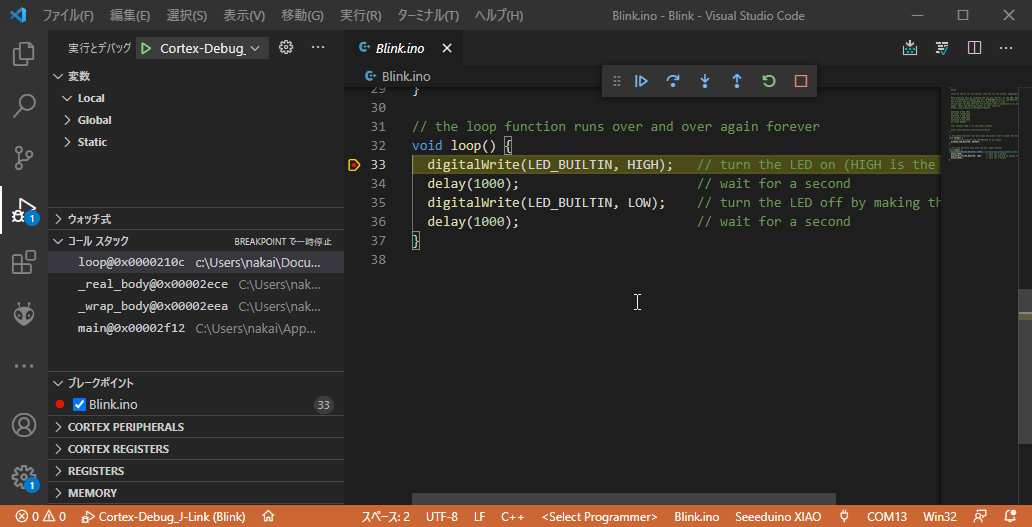Image resolution: width=1032 pixels, height=527 pixels.
Task: Continue execution in the debug toolbar
Action: pos(641,81)
